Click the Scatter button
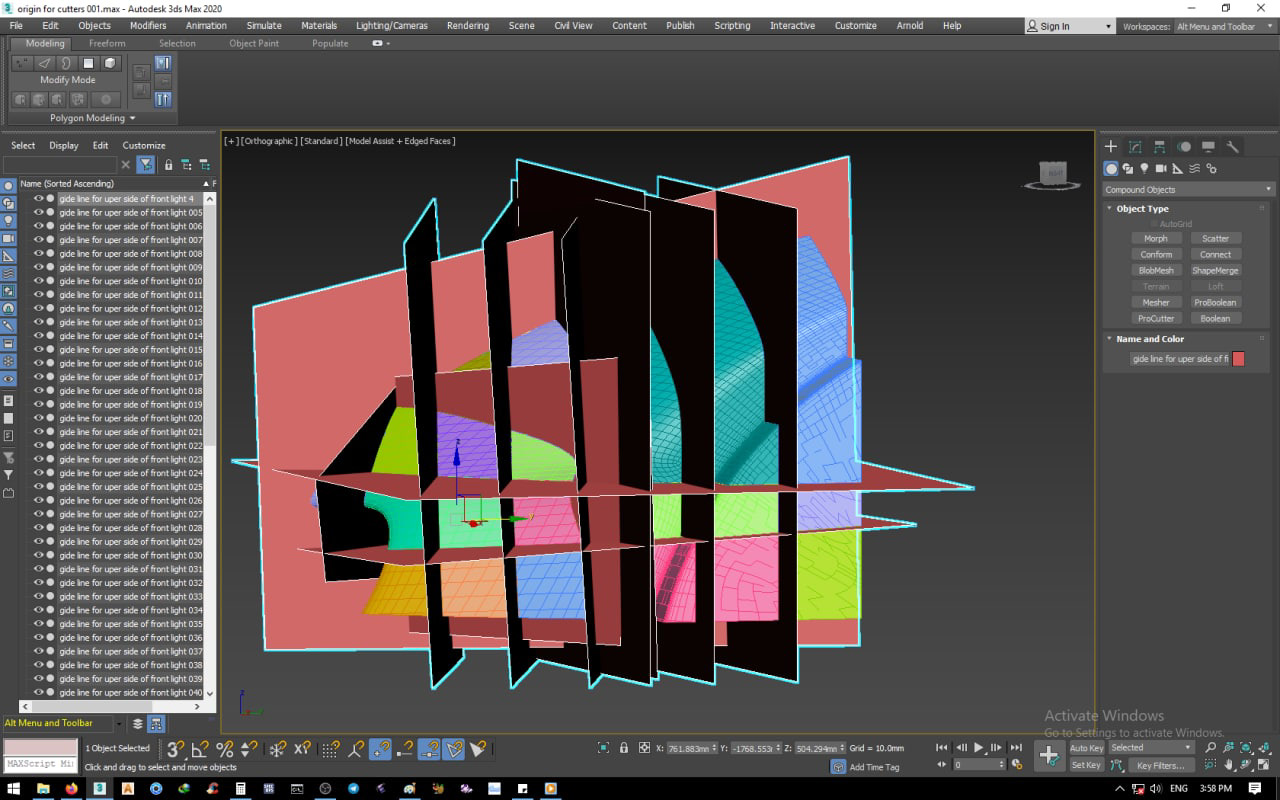Screen dimensions: 1280x800 1216,238
